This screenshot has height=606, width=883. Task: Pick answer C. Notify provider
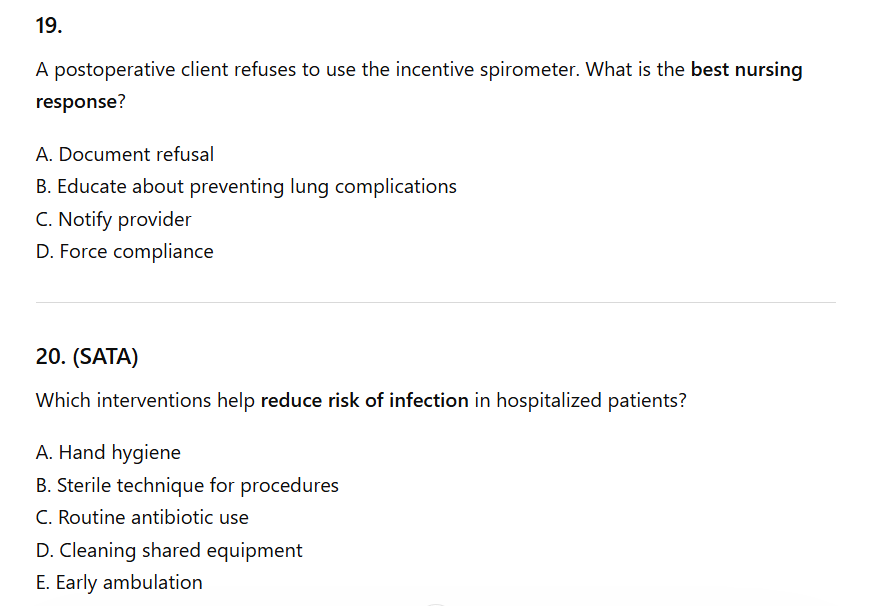coord(113,219)
